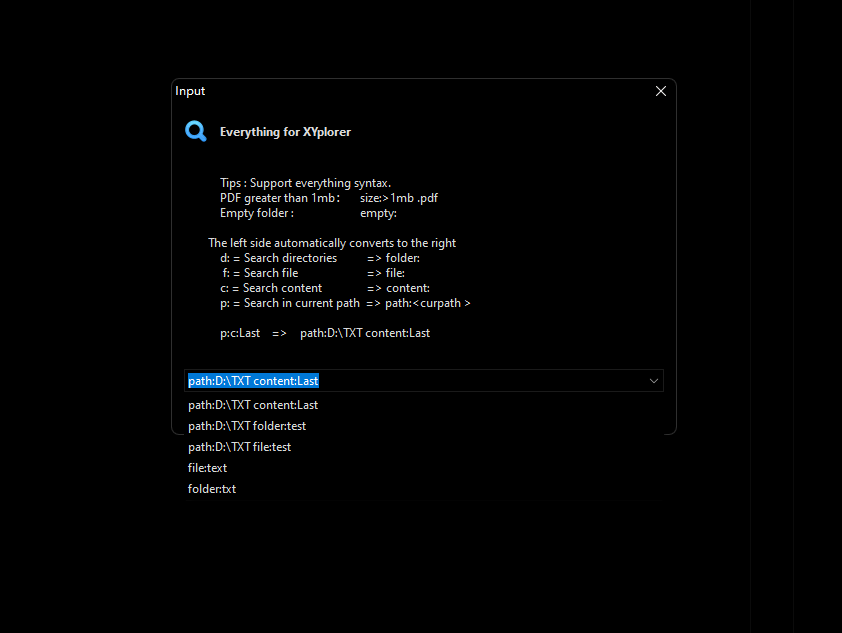Click the 'empty:' example text
The width and height of the screenshot is (842, 633).
click(x=378, y=213)
